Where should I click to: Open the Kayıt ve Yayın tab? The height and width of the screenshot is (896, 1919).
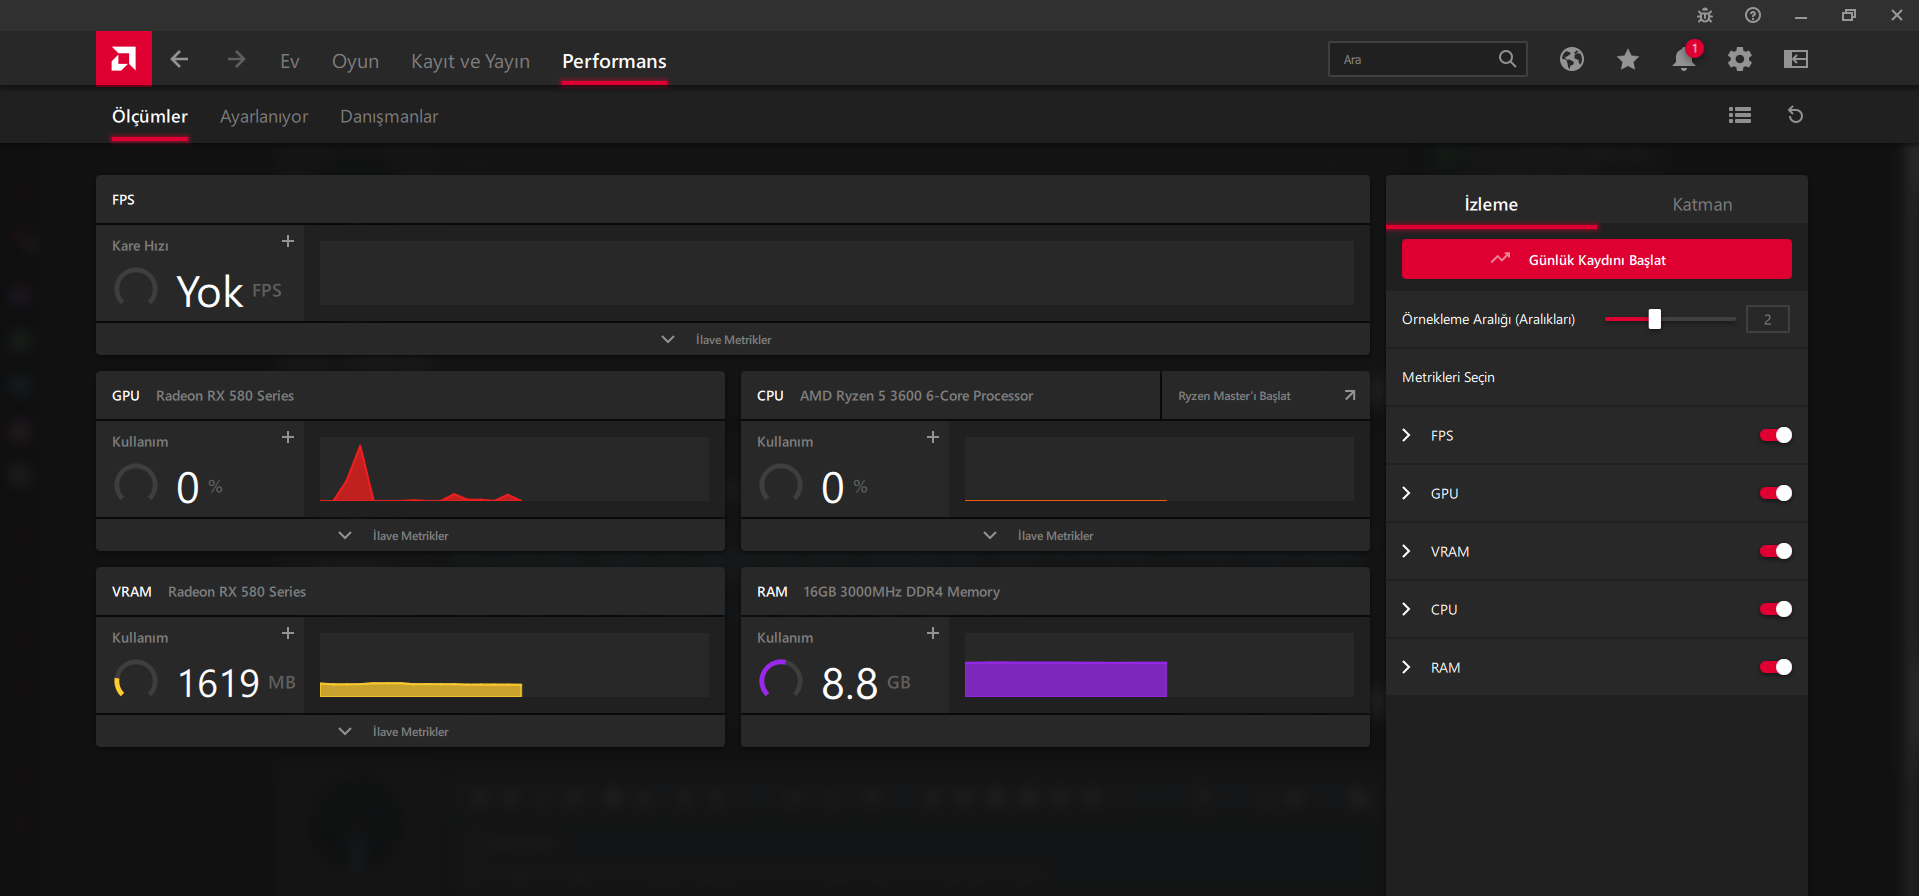coord(470,62)
